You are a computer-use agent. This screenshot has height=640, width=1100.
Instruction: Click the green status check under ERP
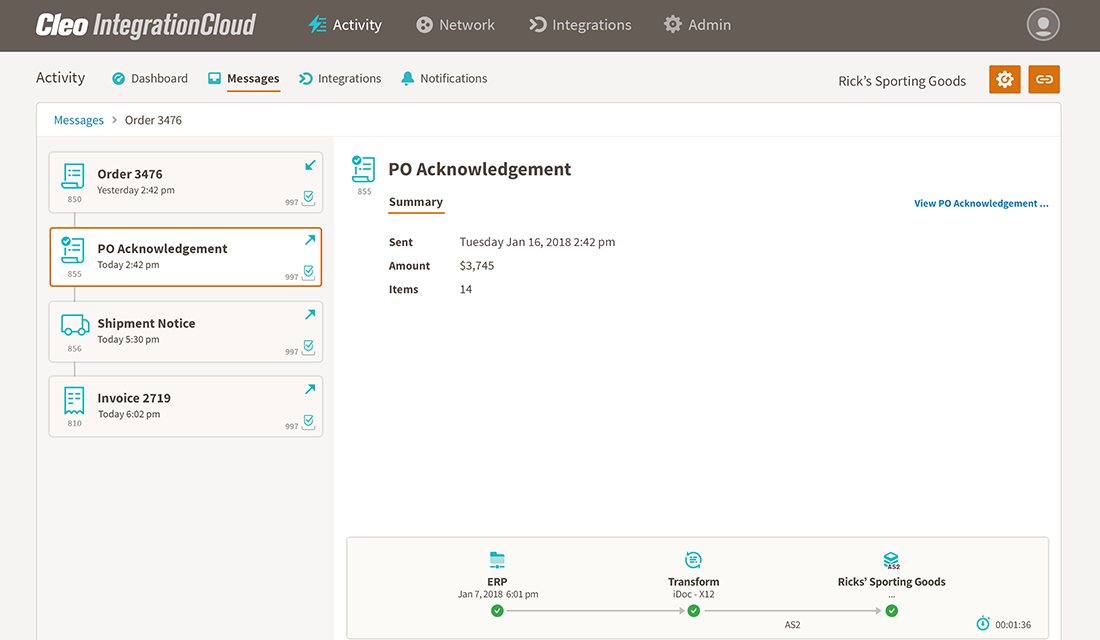pos(497,611)
